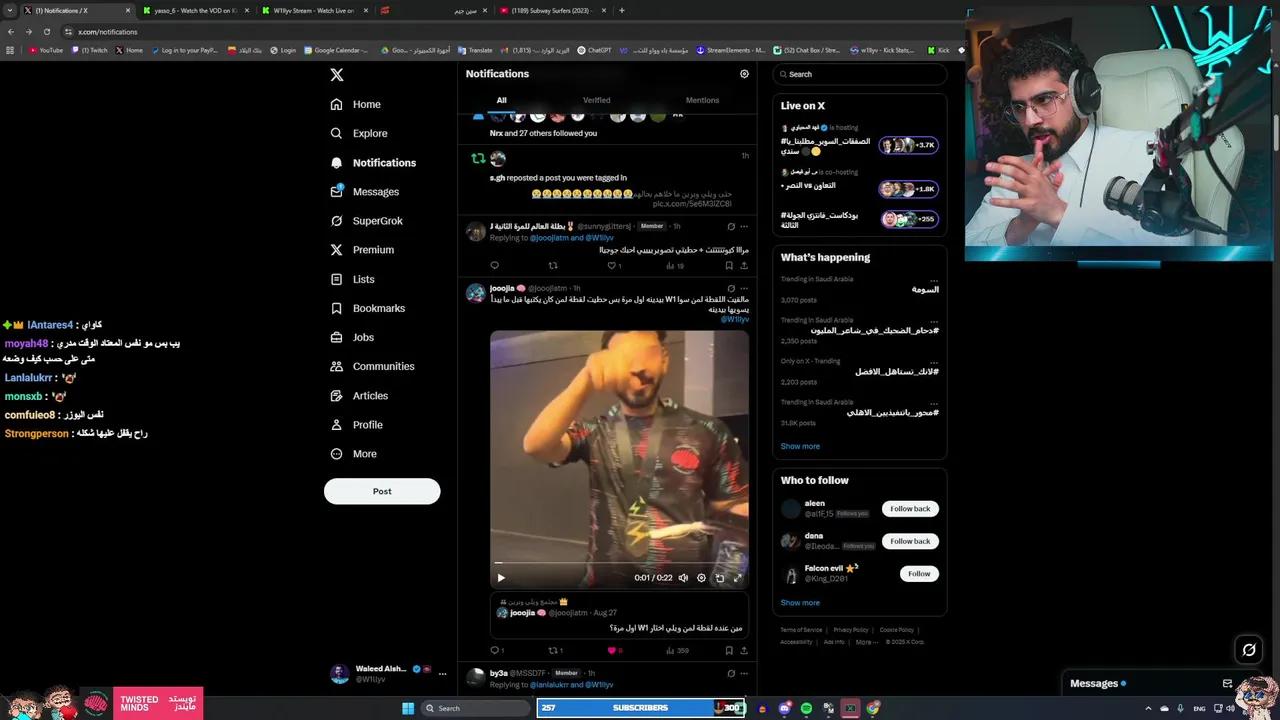This screenshot has width=1280, height=720.
Task: Open video settings gear
Action: pyautogui.click(x=701, y=577)
